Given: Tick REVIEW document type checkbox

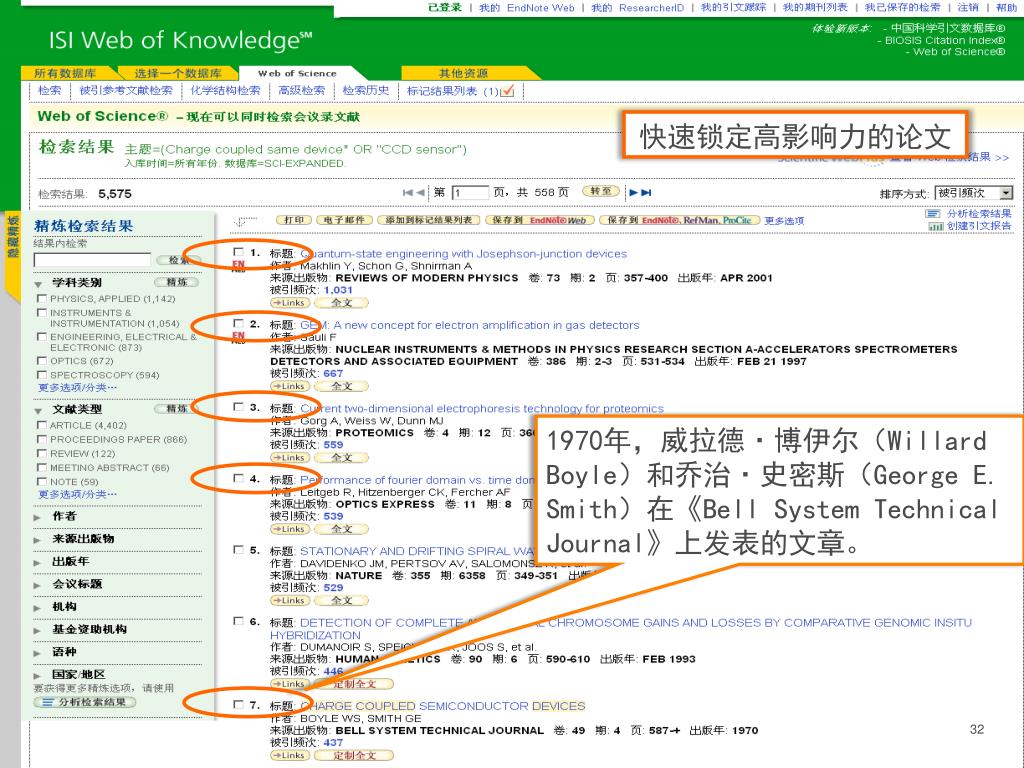Looking at the screenshot, I should coord(42,453).
